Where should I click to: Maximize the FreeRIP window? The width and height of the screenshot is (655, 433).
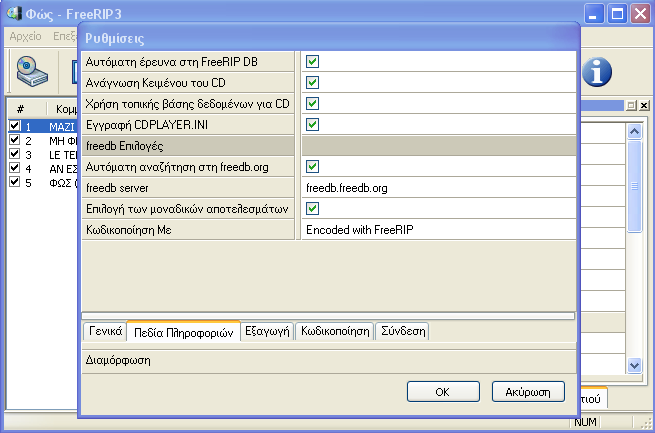[x=617, y=14]
